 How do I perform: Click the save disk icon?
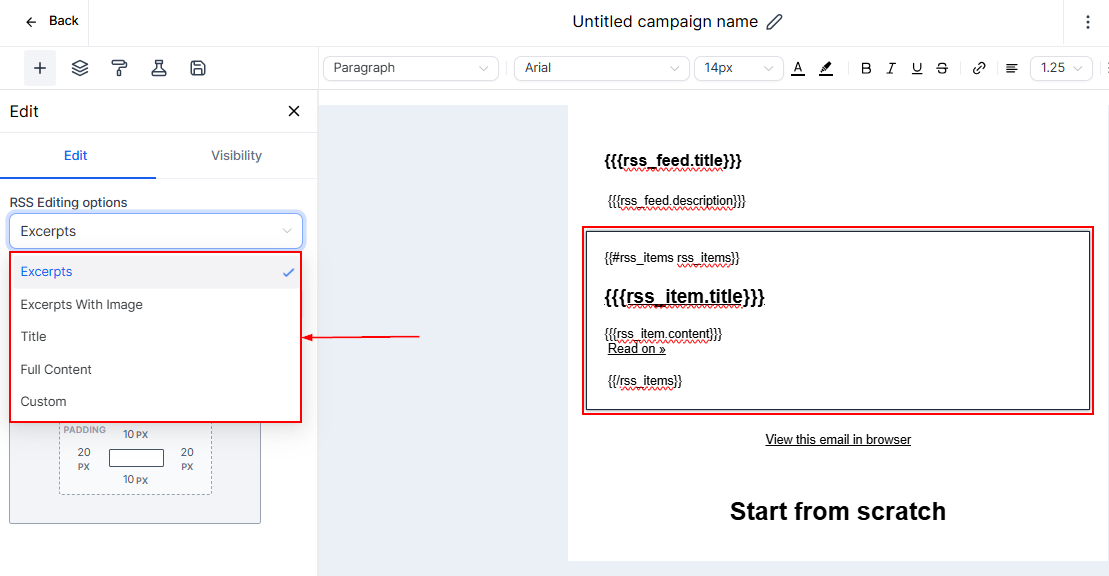click(x=198, y=68)
